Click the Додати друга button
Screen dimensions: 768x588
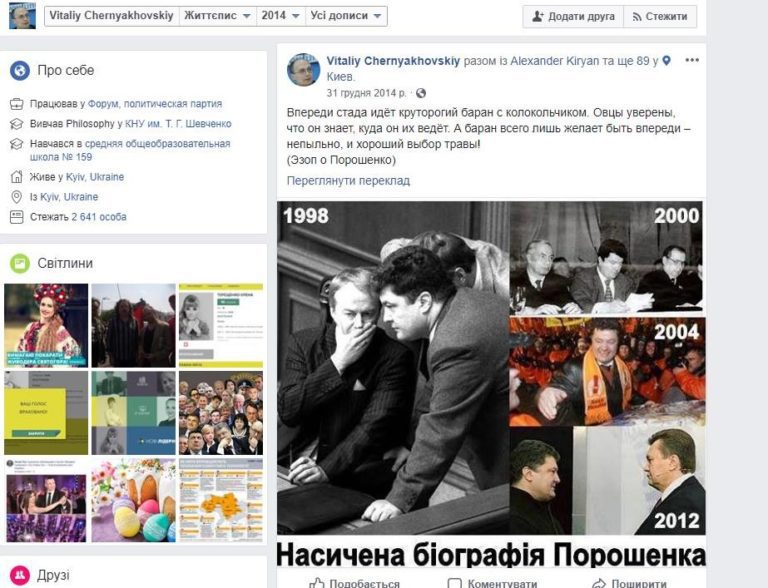573,17
